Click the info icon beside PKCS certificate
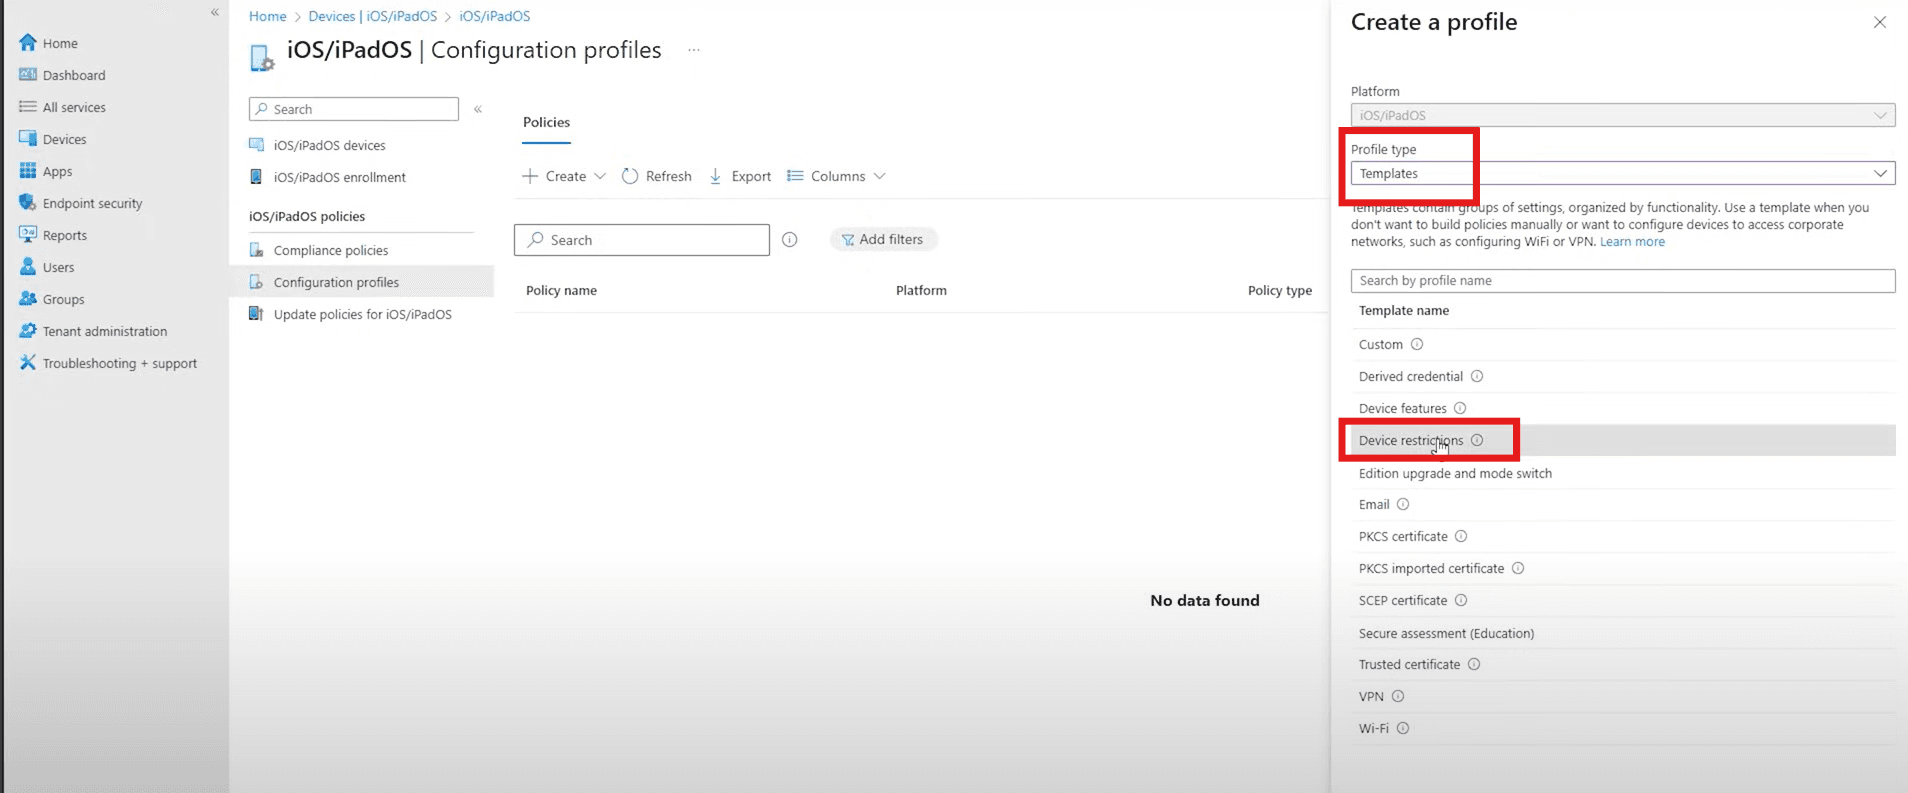 coord(1461,536)
